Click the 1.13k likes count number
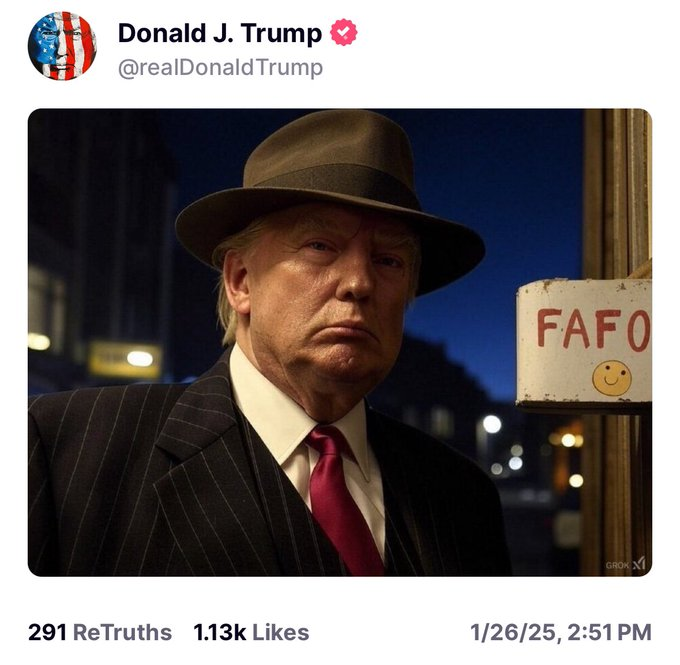Screen dimensions: 680x665 pos(220,632)
